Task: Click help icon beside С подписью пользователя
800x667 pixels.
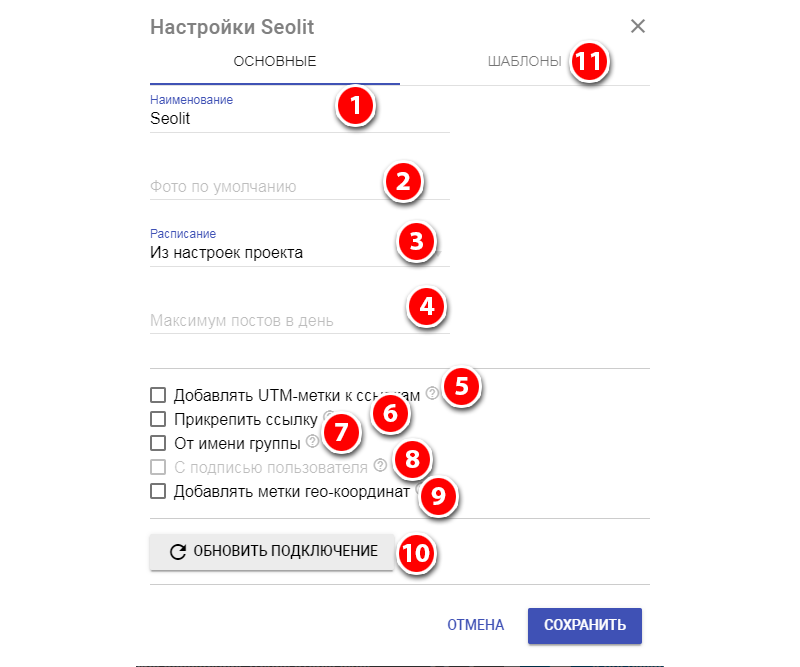Action: (x=379, y=465)
